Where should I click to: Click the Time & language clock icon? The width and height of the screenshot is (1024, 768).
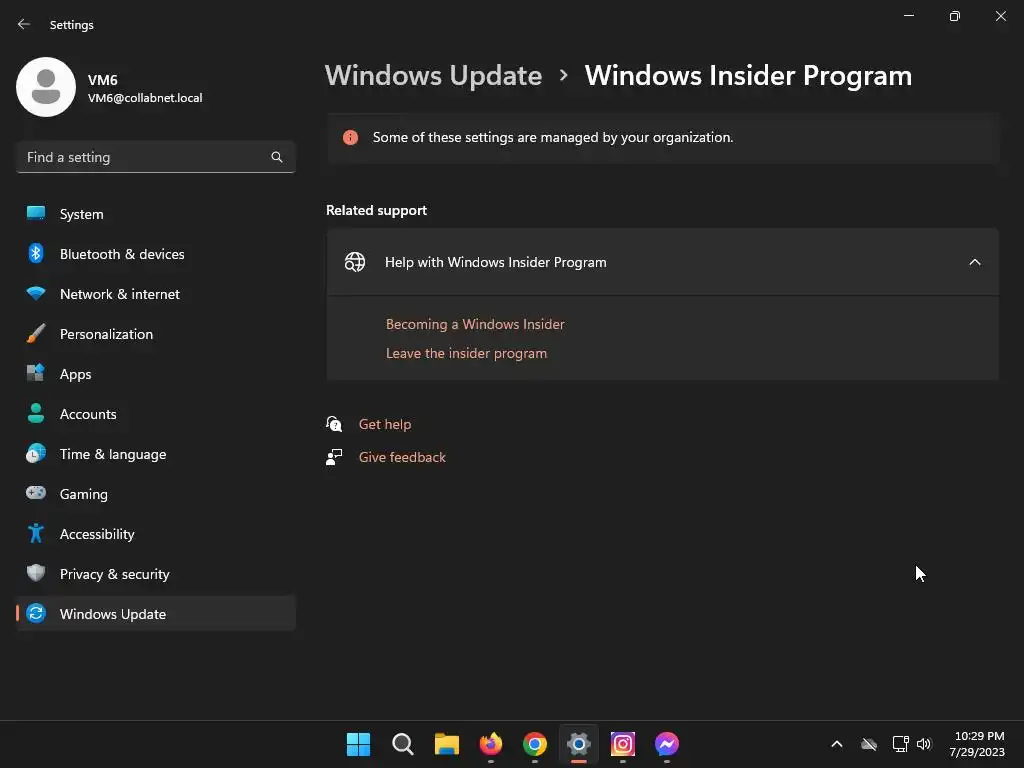[36, 453]
